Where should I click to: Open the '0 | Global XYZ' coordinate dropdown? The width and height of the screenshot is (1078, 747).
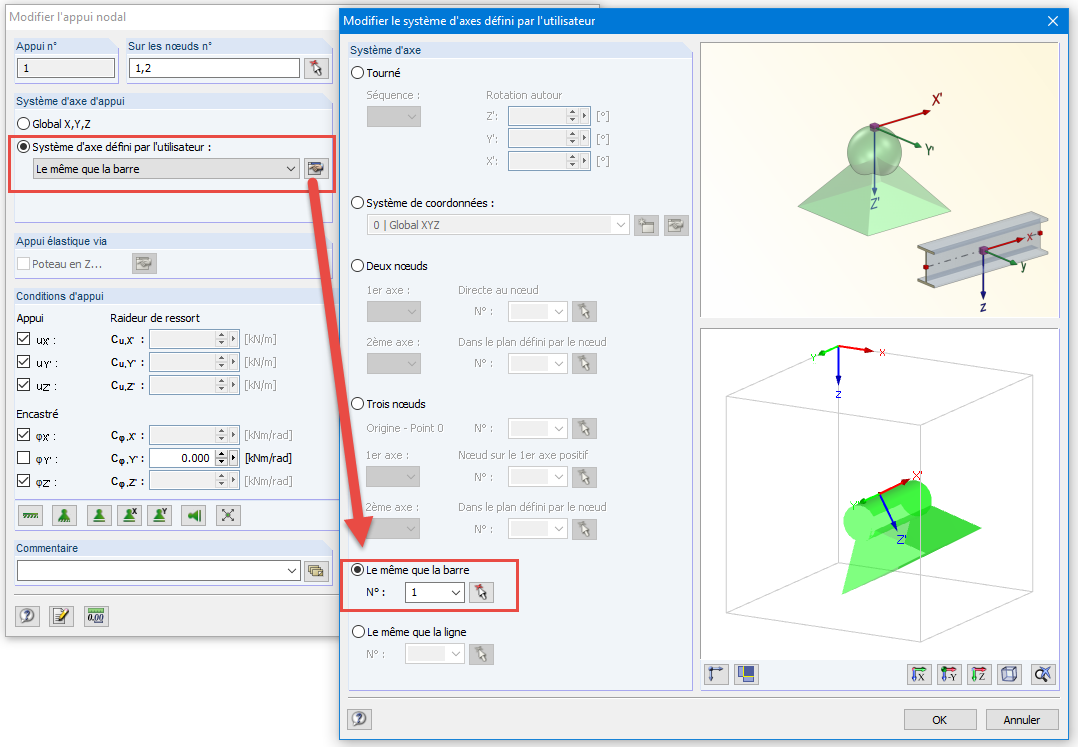pos(620,225)
